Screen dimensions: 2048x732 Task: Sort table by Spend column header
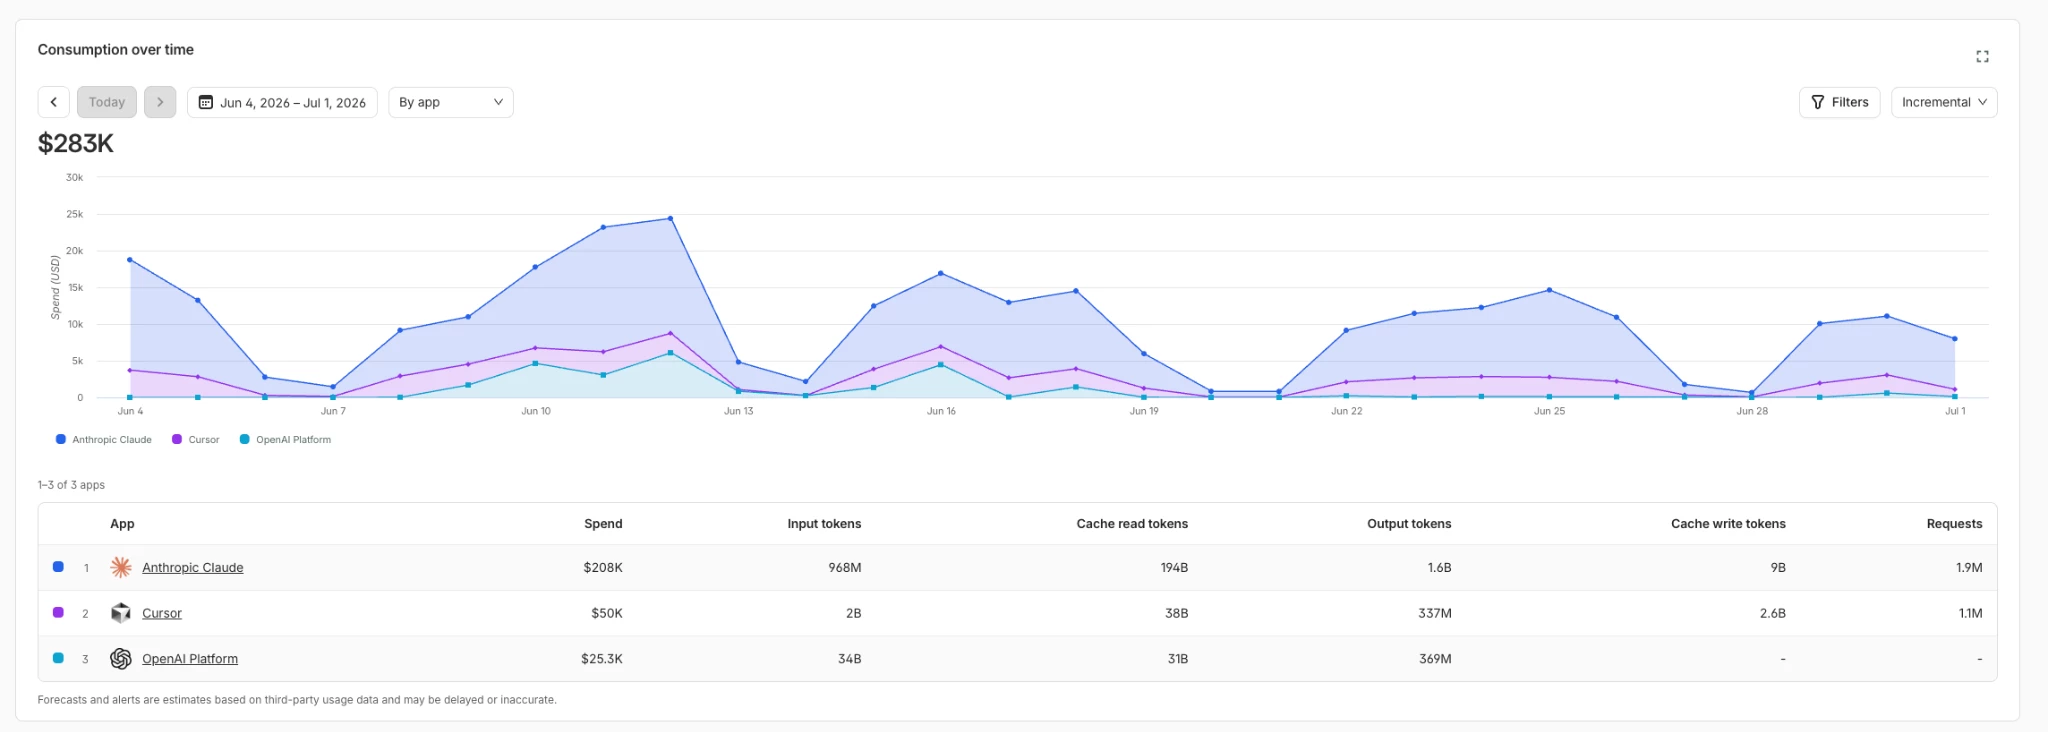click(x=603, y=524)
